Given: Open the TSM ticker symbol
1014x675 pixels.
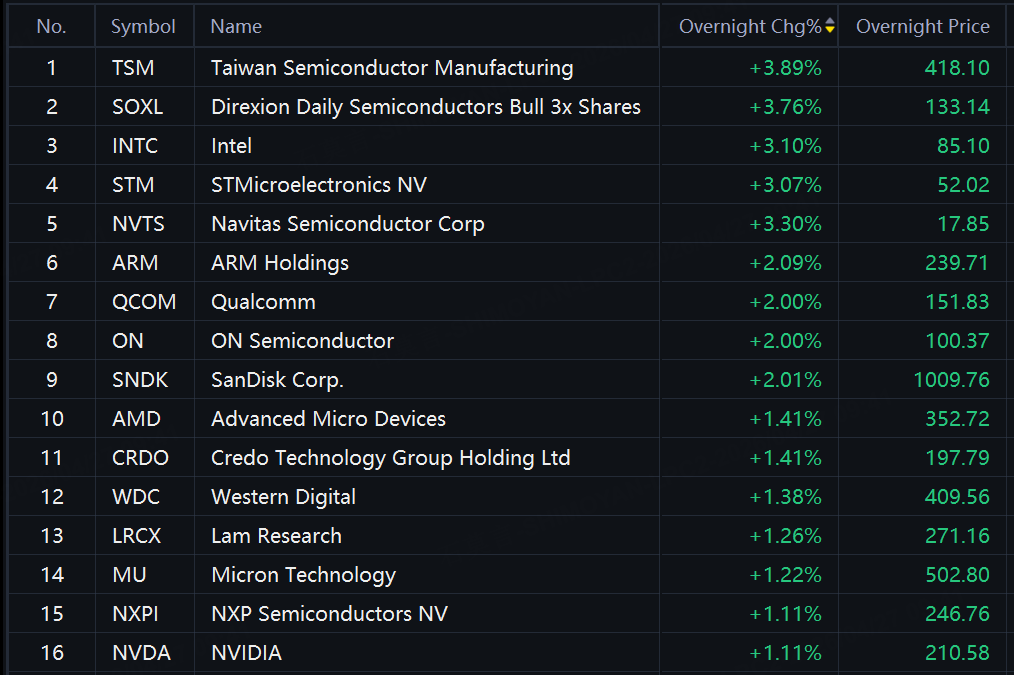Looking at the screenshot, I should (133, 68).
